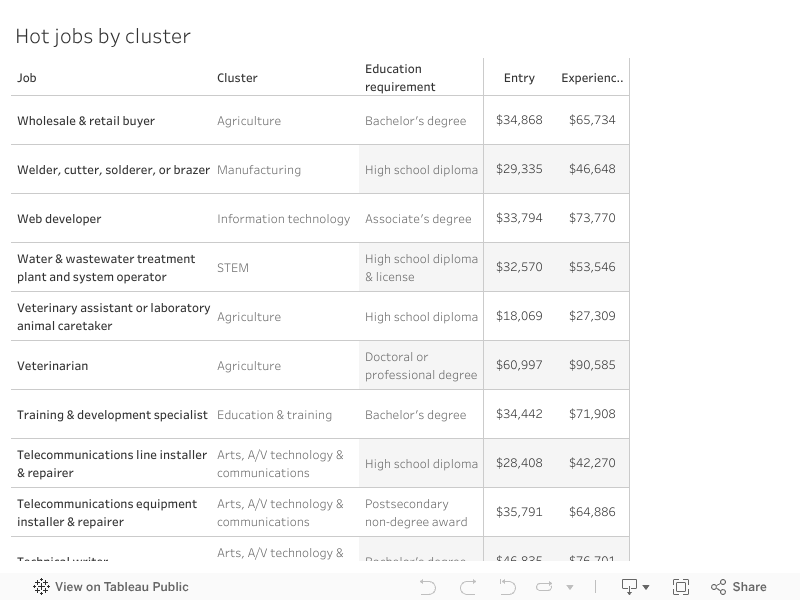Select the Veterinarian job cell
This screenshot has height=600, width=800.
pyautogui.click(x=52, y=366)
